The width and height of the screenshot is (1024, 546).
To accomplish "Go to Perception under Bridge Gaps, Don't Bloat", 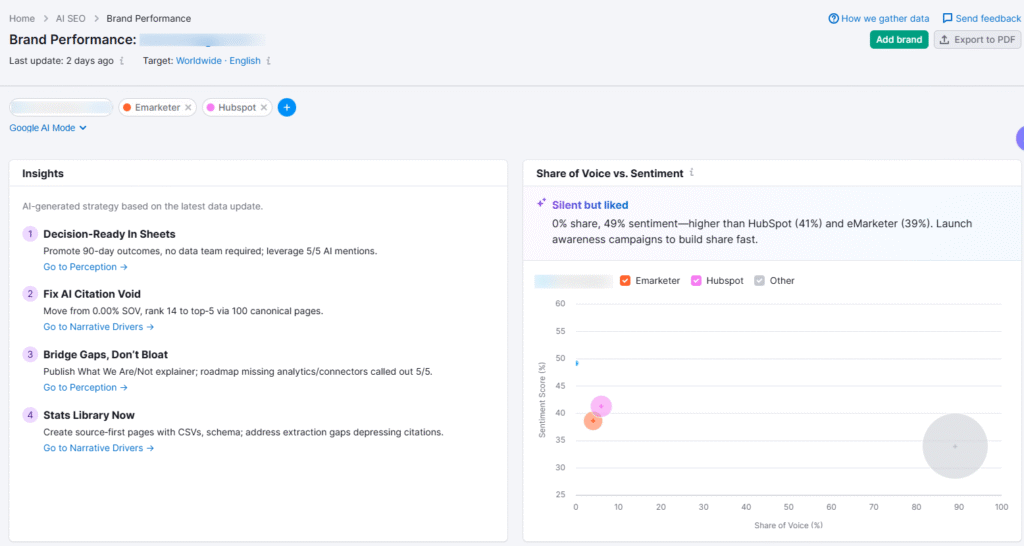I will (85, 388).
